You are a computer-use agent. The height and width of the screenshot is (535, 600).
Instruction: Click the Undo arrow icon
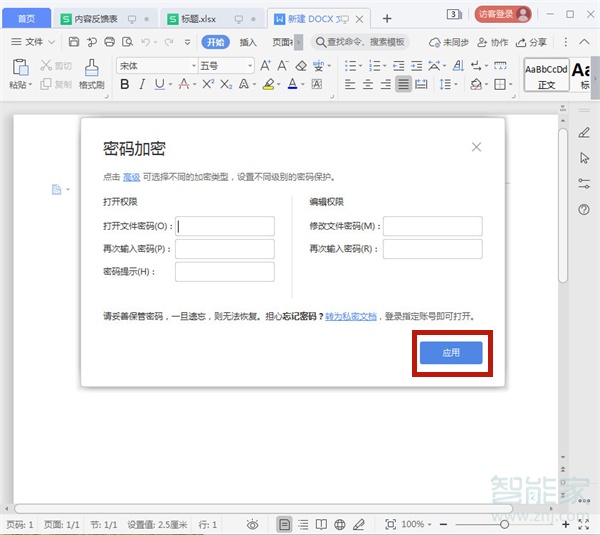pos(145,42)
